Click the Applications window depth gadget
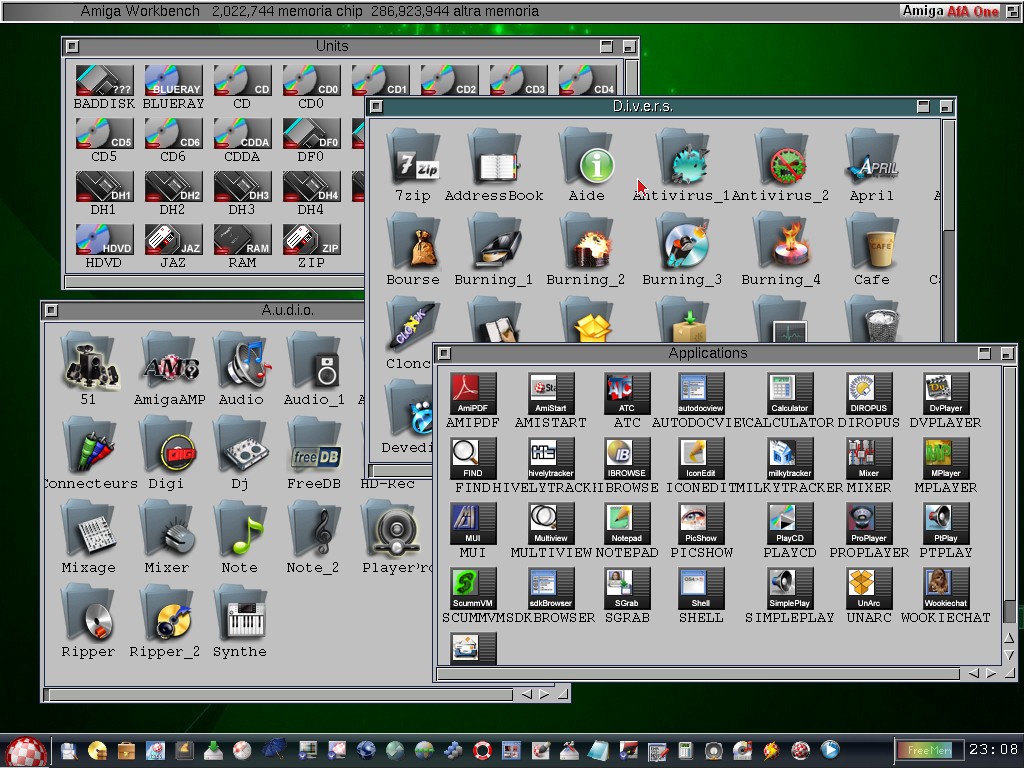1024x768 pixels. pos(1005,353)
